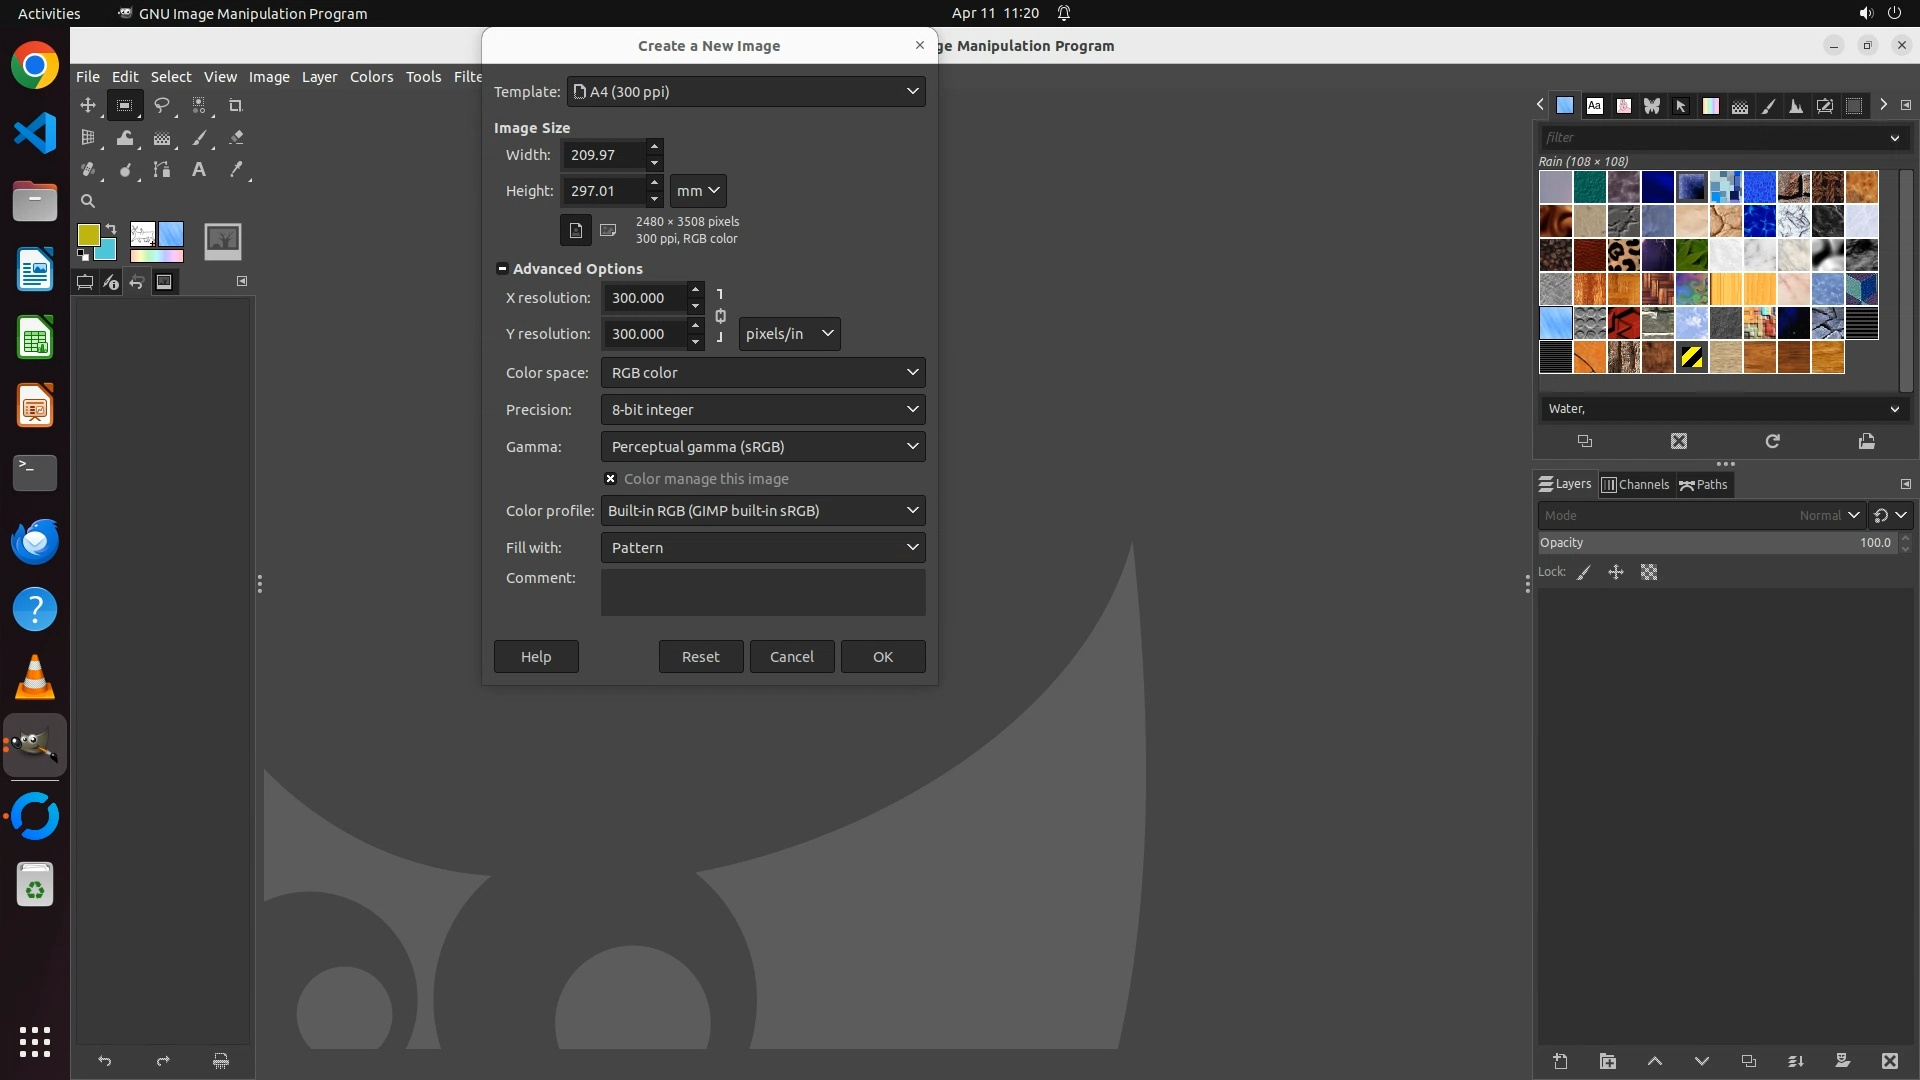Click the Zoom magnifier tool
The height and width of the screenshot is (1080, 1920).
88,201
